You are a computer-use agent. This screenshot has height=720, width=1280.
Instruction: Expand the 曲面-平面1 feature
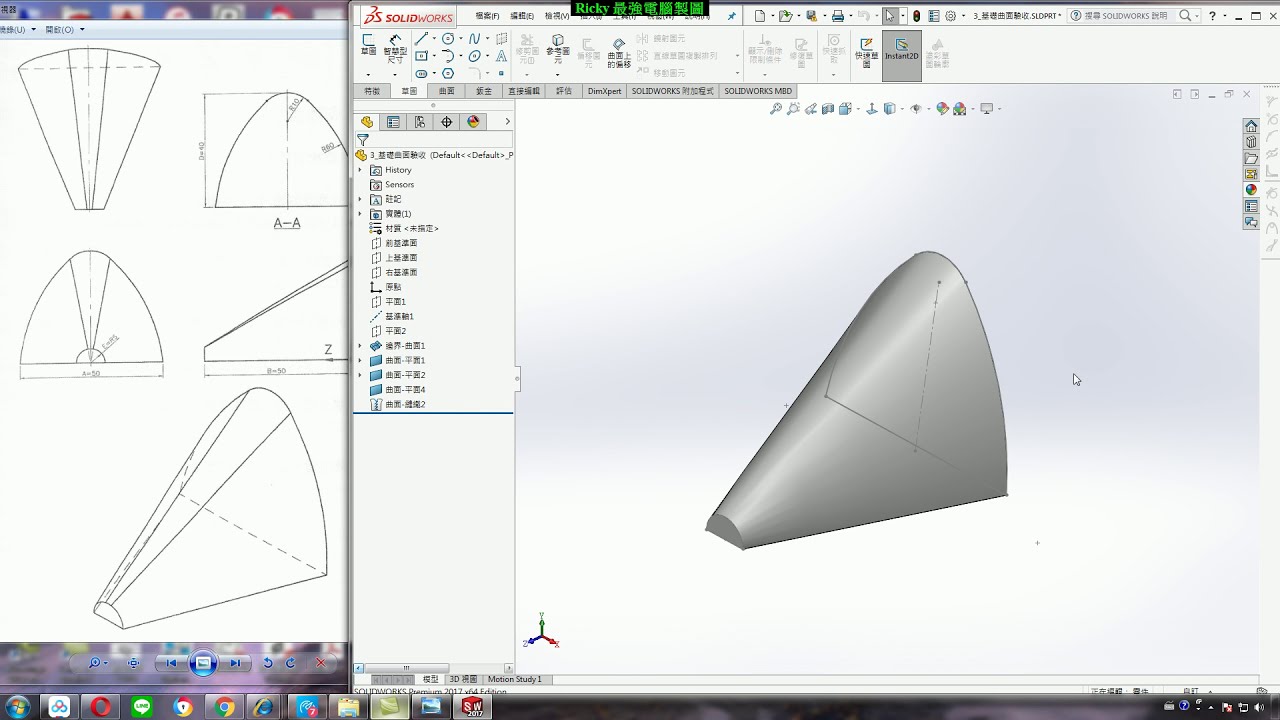pos(360,360)
